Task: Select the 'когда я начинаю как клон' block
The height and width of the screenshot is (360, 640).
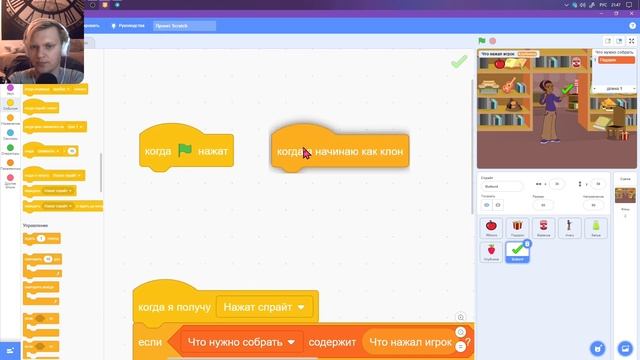Action: coord(340,149)
